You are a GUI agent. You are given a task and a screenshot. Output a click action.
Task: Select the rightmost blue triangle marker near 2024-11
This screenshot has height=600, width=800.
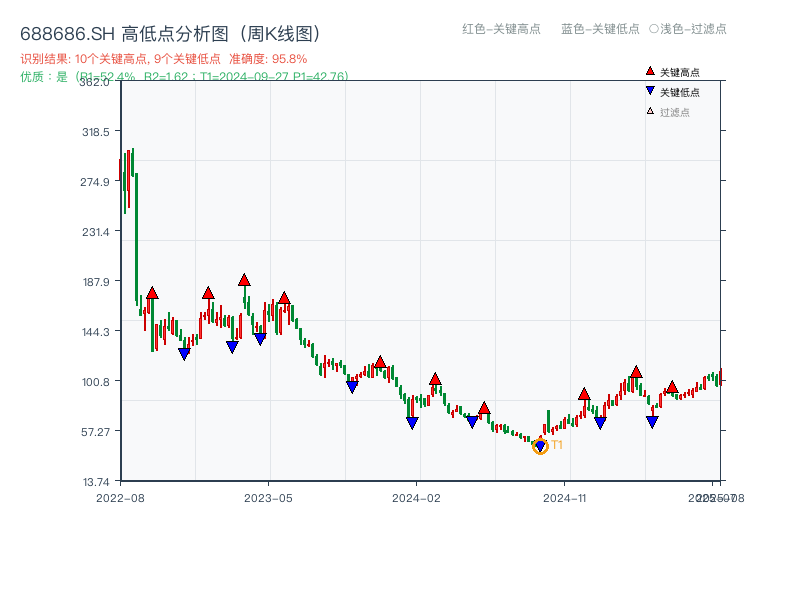tap(653, 422)
